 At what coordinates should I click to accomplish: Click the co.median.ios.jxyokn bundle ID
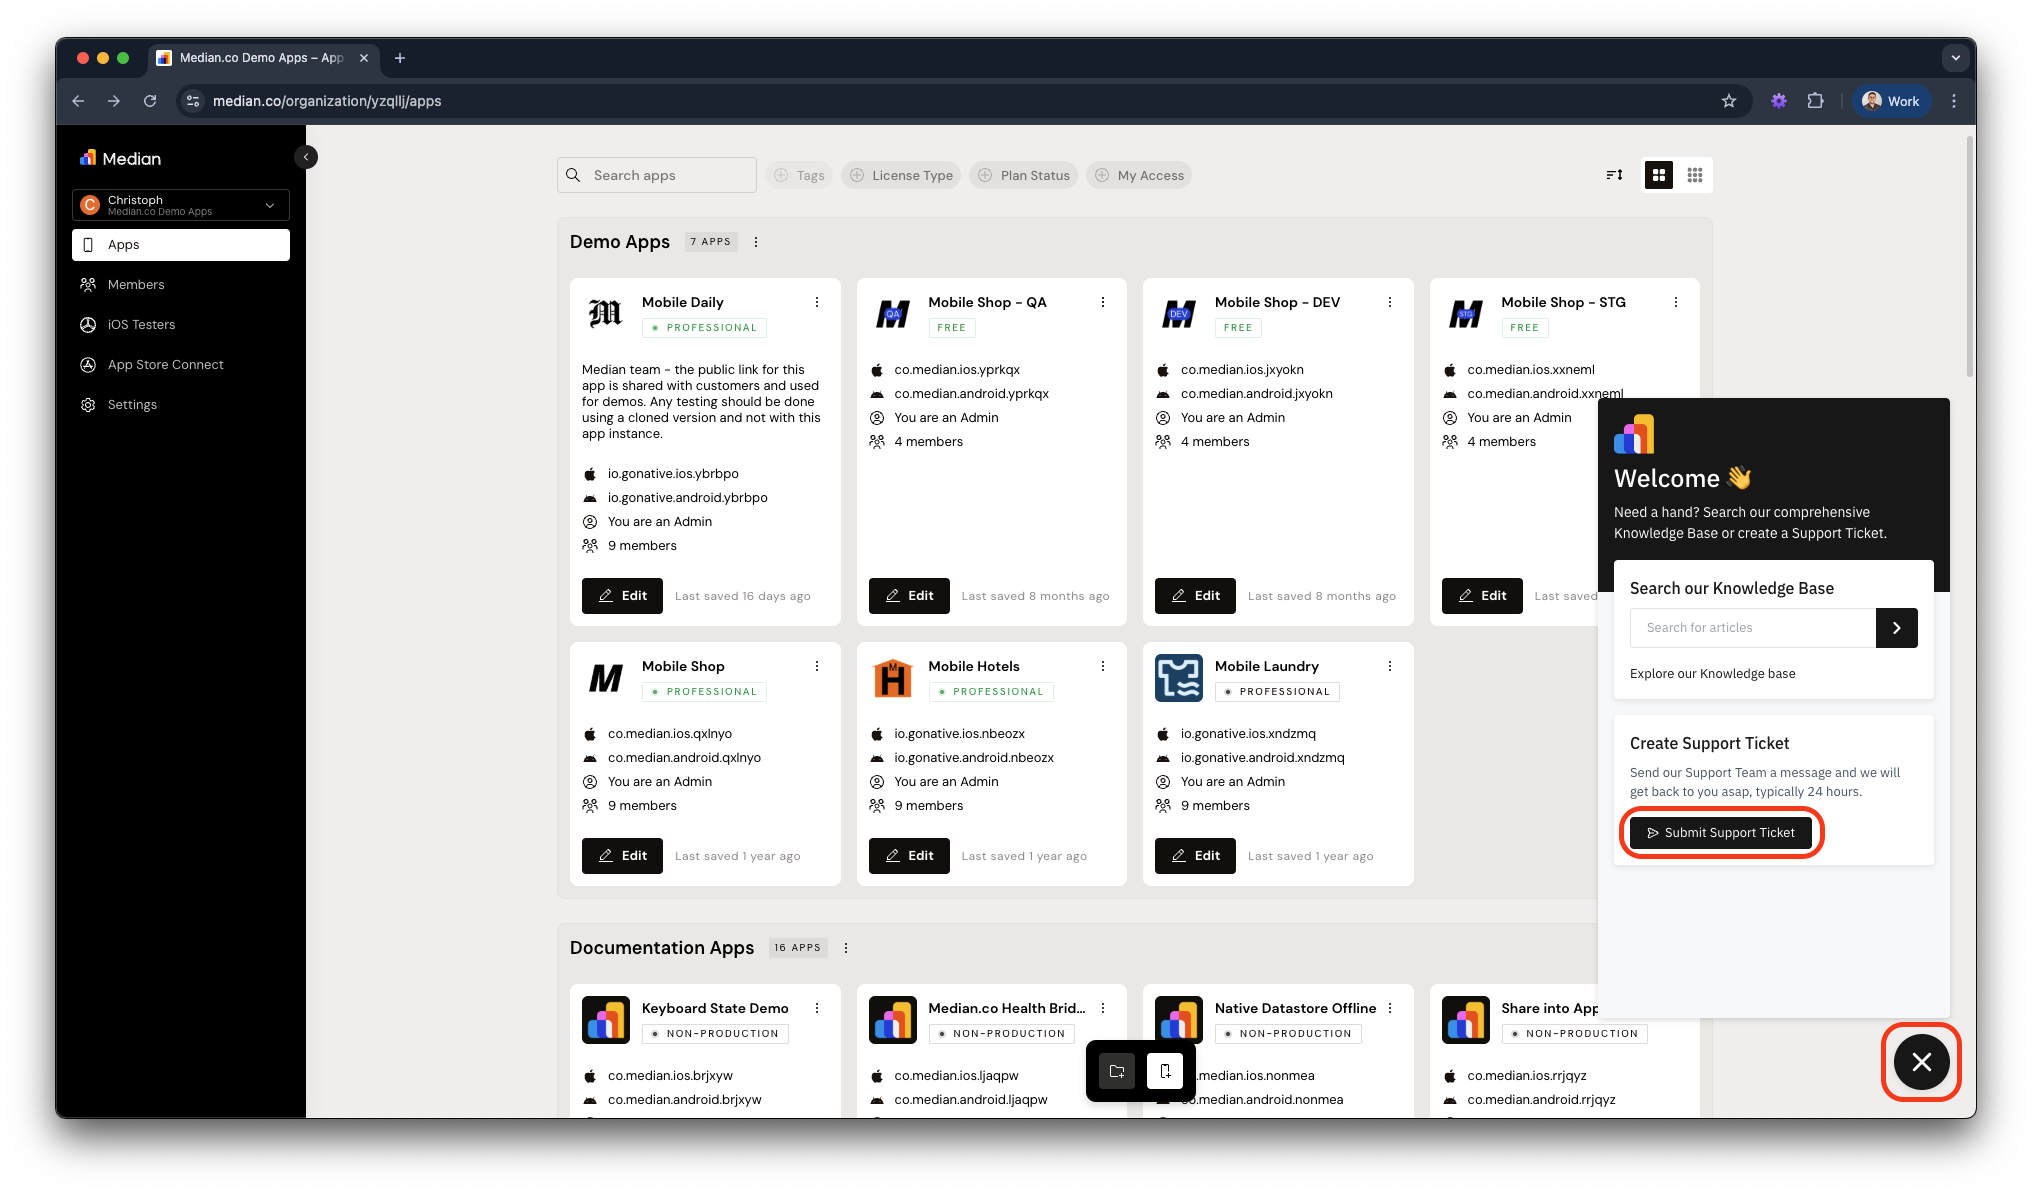pyautogui.click(x=1242, y=370)
